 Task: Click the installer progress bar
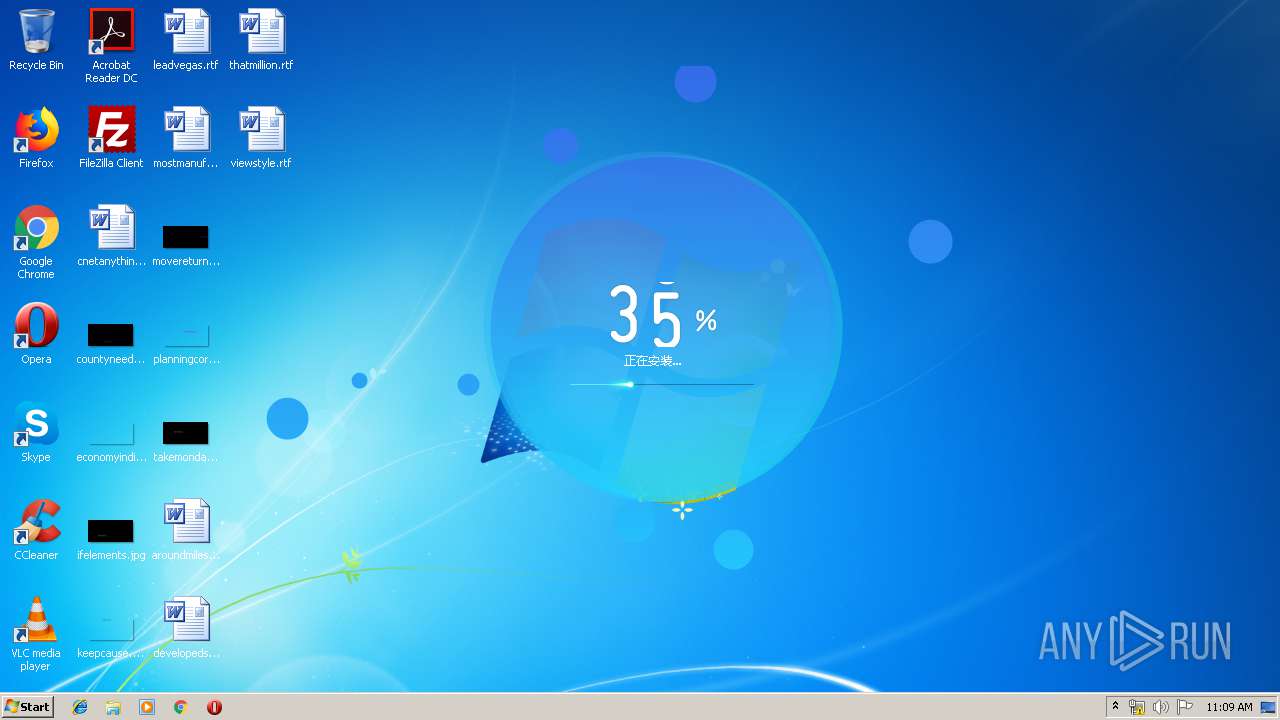coord(662,384)
